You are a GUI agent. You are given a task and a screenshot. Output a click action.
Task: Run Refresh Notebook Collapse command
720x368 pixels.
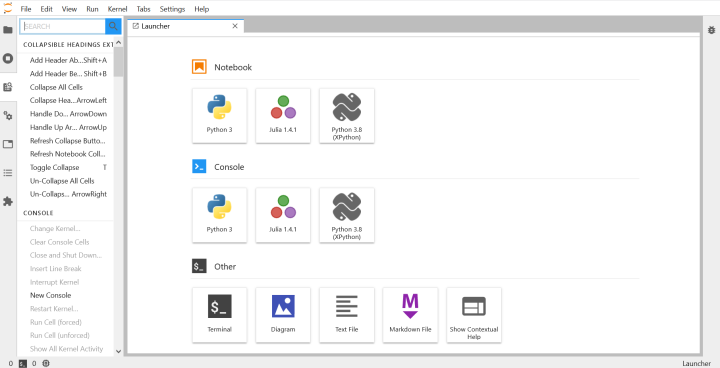68,154
